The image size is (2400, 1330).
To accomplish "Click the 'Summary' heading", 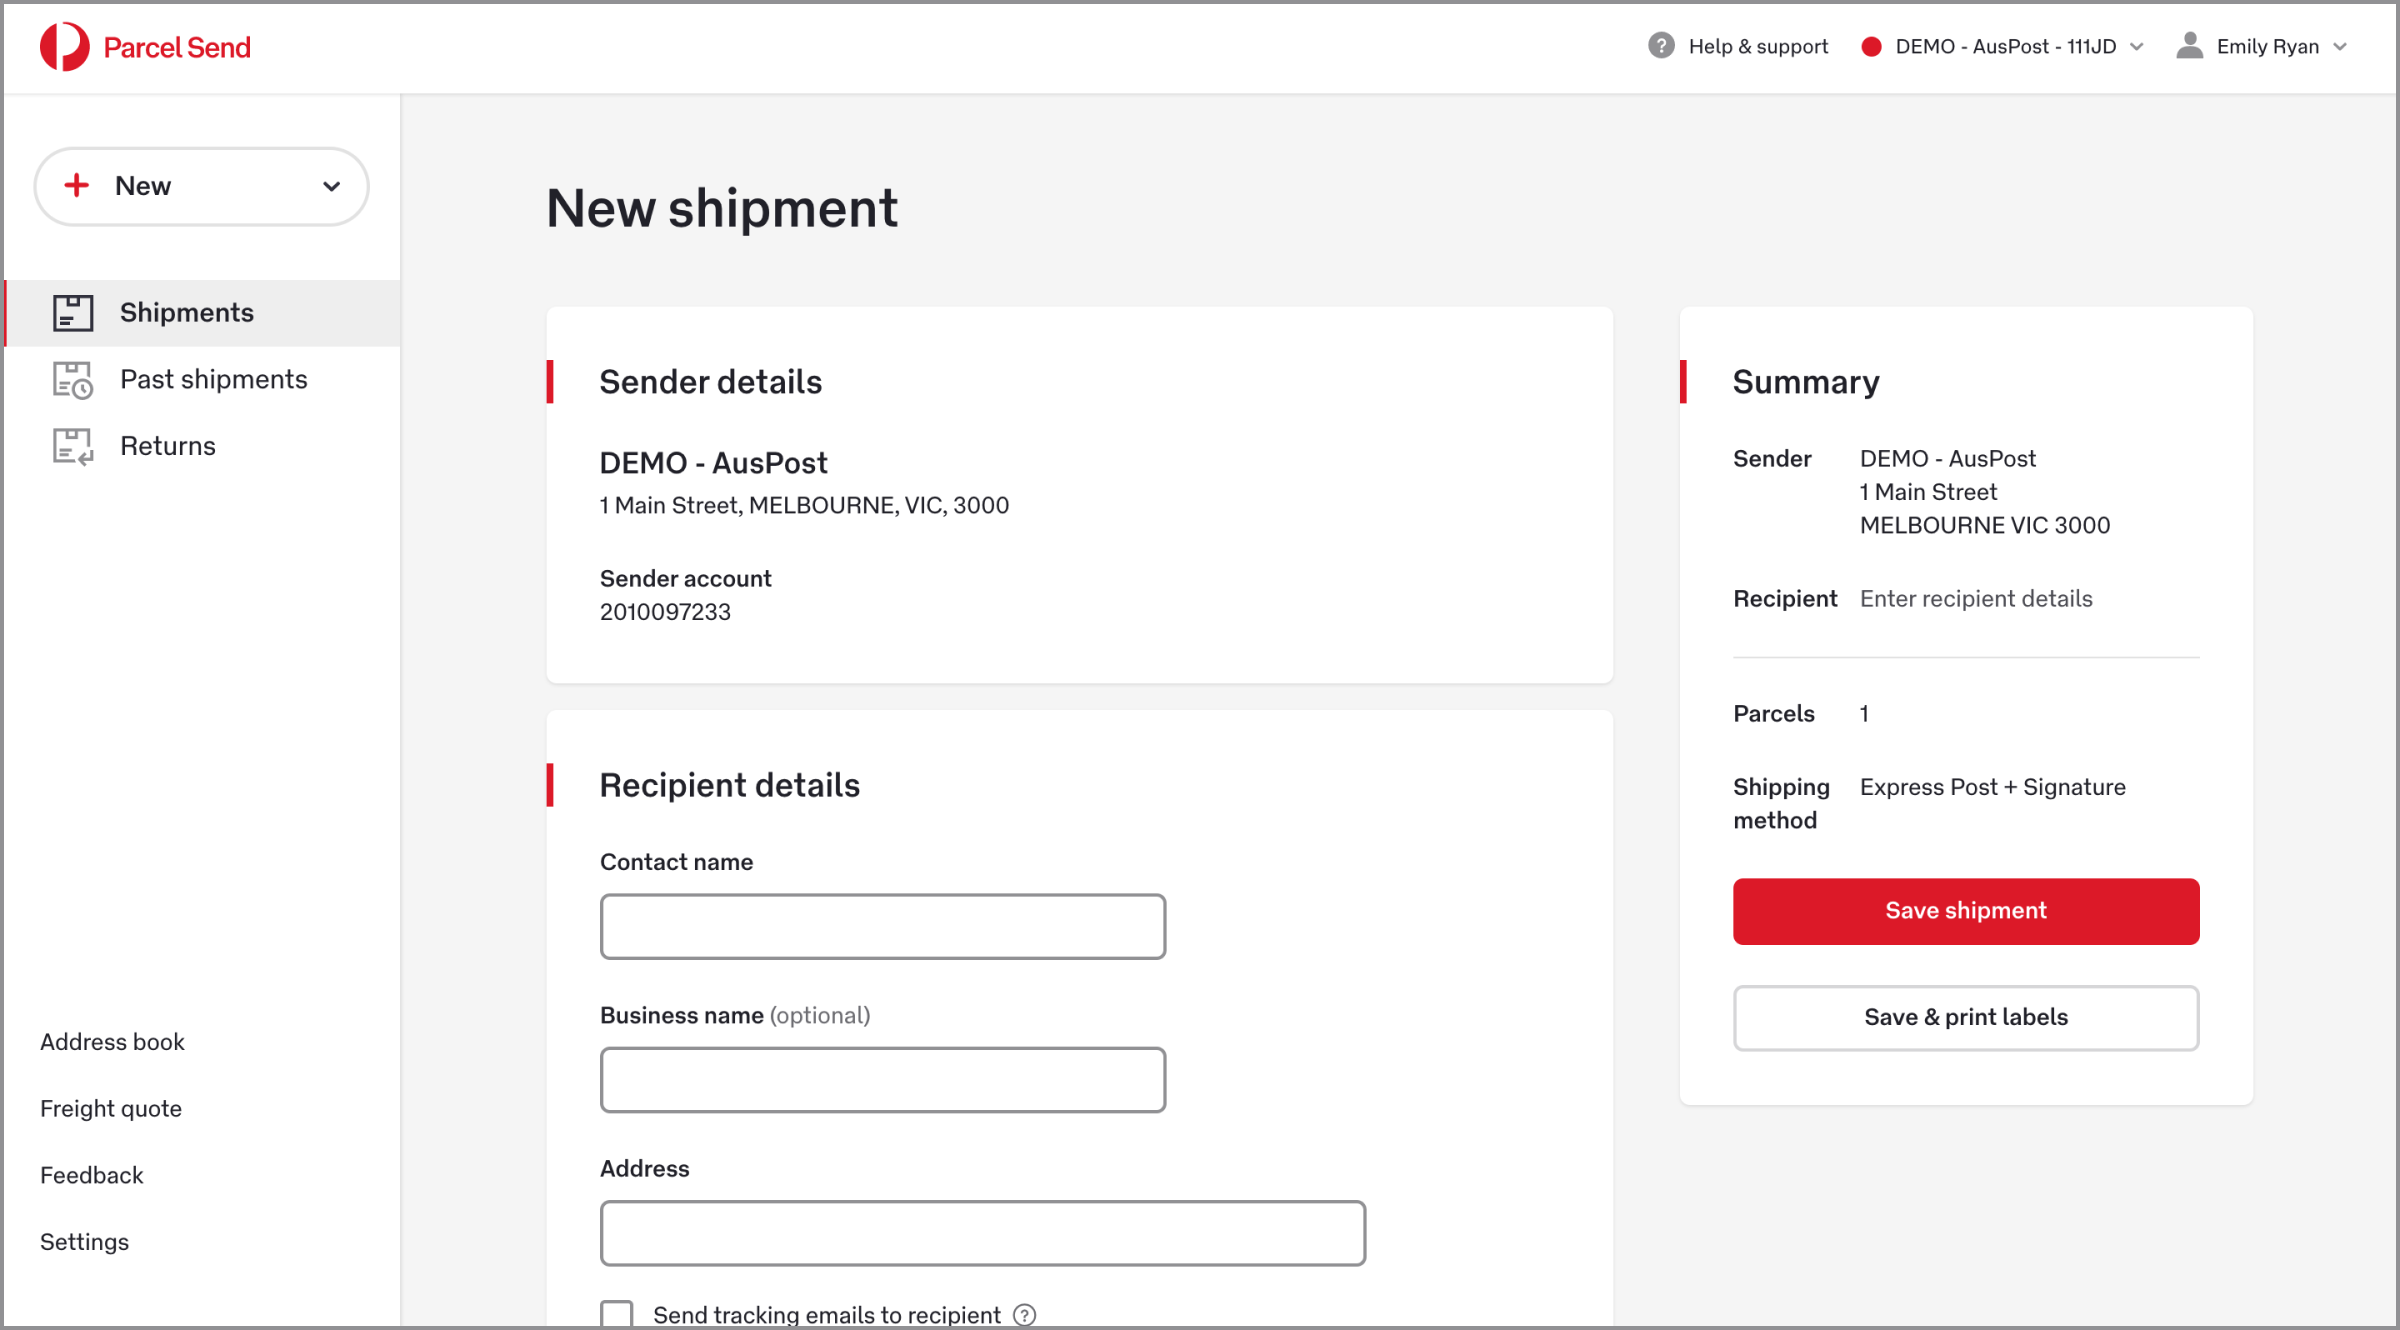I will click(1806, 382).
